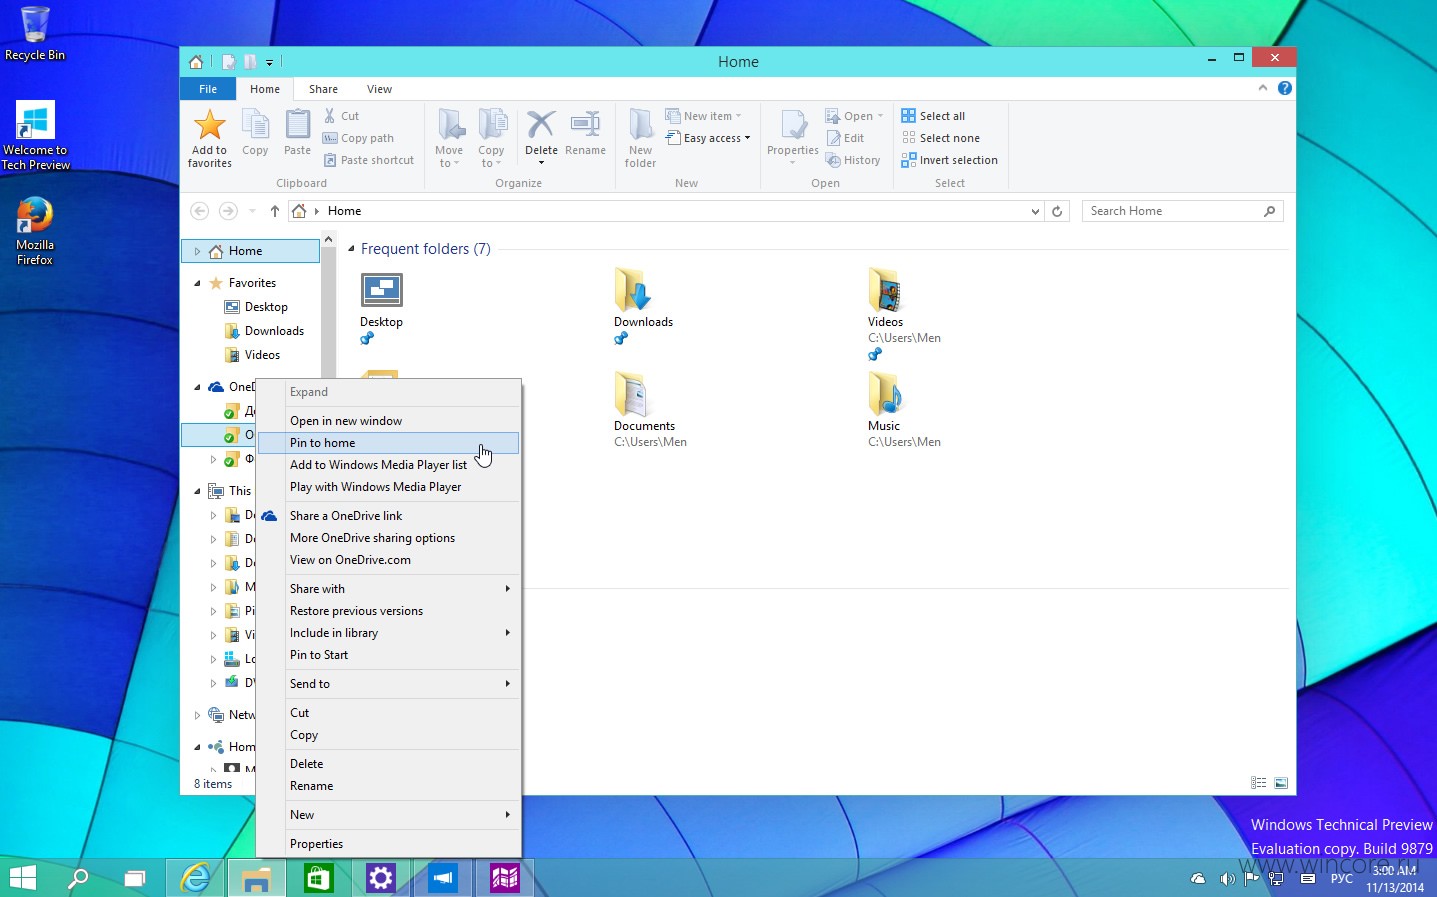Click Paste shortcut in Clipboard group
This screenshot has width=1437, height=897.
coord(369,160)
